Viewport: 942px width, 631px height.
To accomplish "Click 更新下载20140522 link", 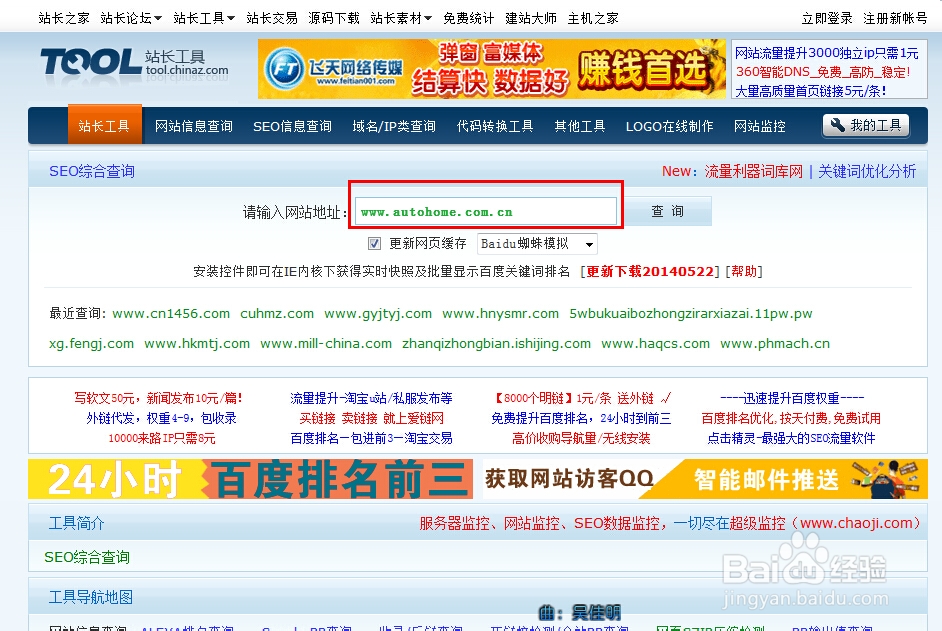I will click(x=649, y=272).
